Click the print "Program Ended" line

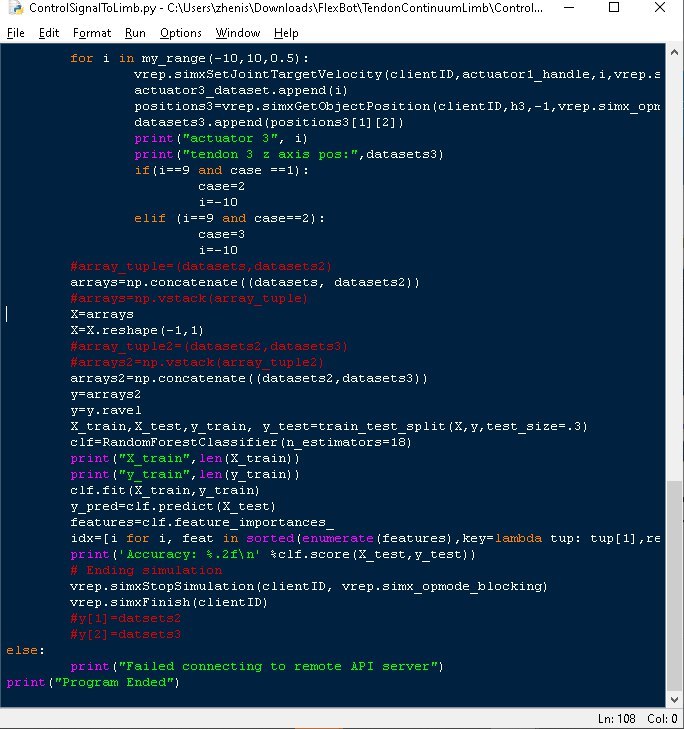pos(93,682)
